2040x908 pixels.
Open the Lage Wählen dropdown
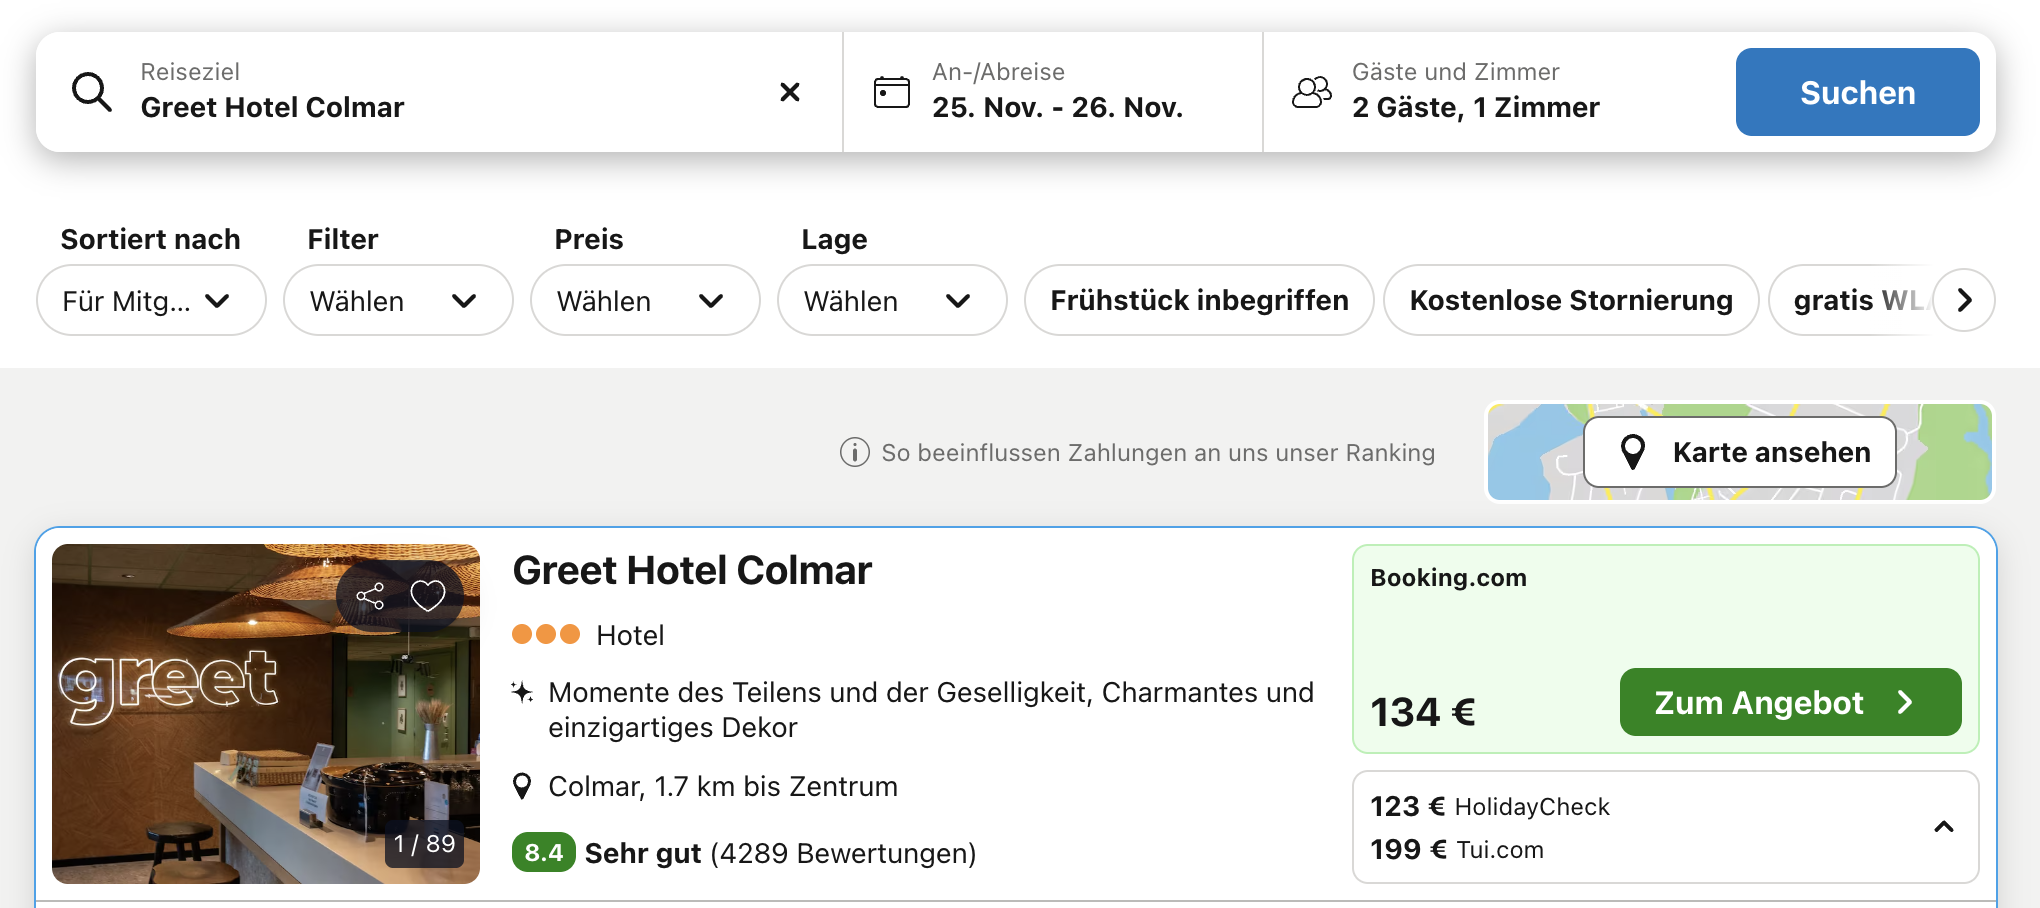point(892,300)
